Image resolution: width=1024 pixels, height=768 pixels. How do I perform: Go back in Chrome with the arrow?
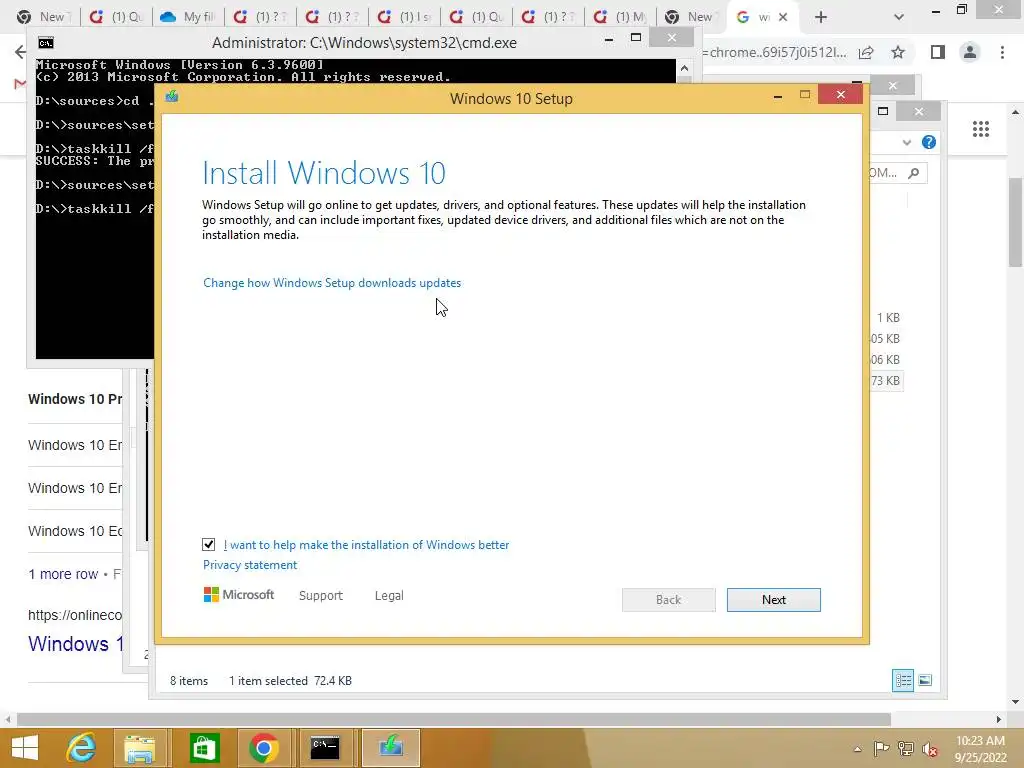[x=20, y=52]
